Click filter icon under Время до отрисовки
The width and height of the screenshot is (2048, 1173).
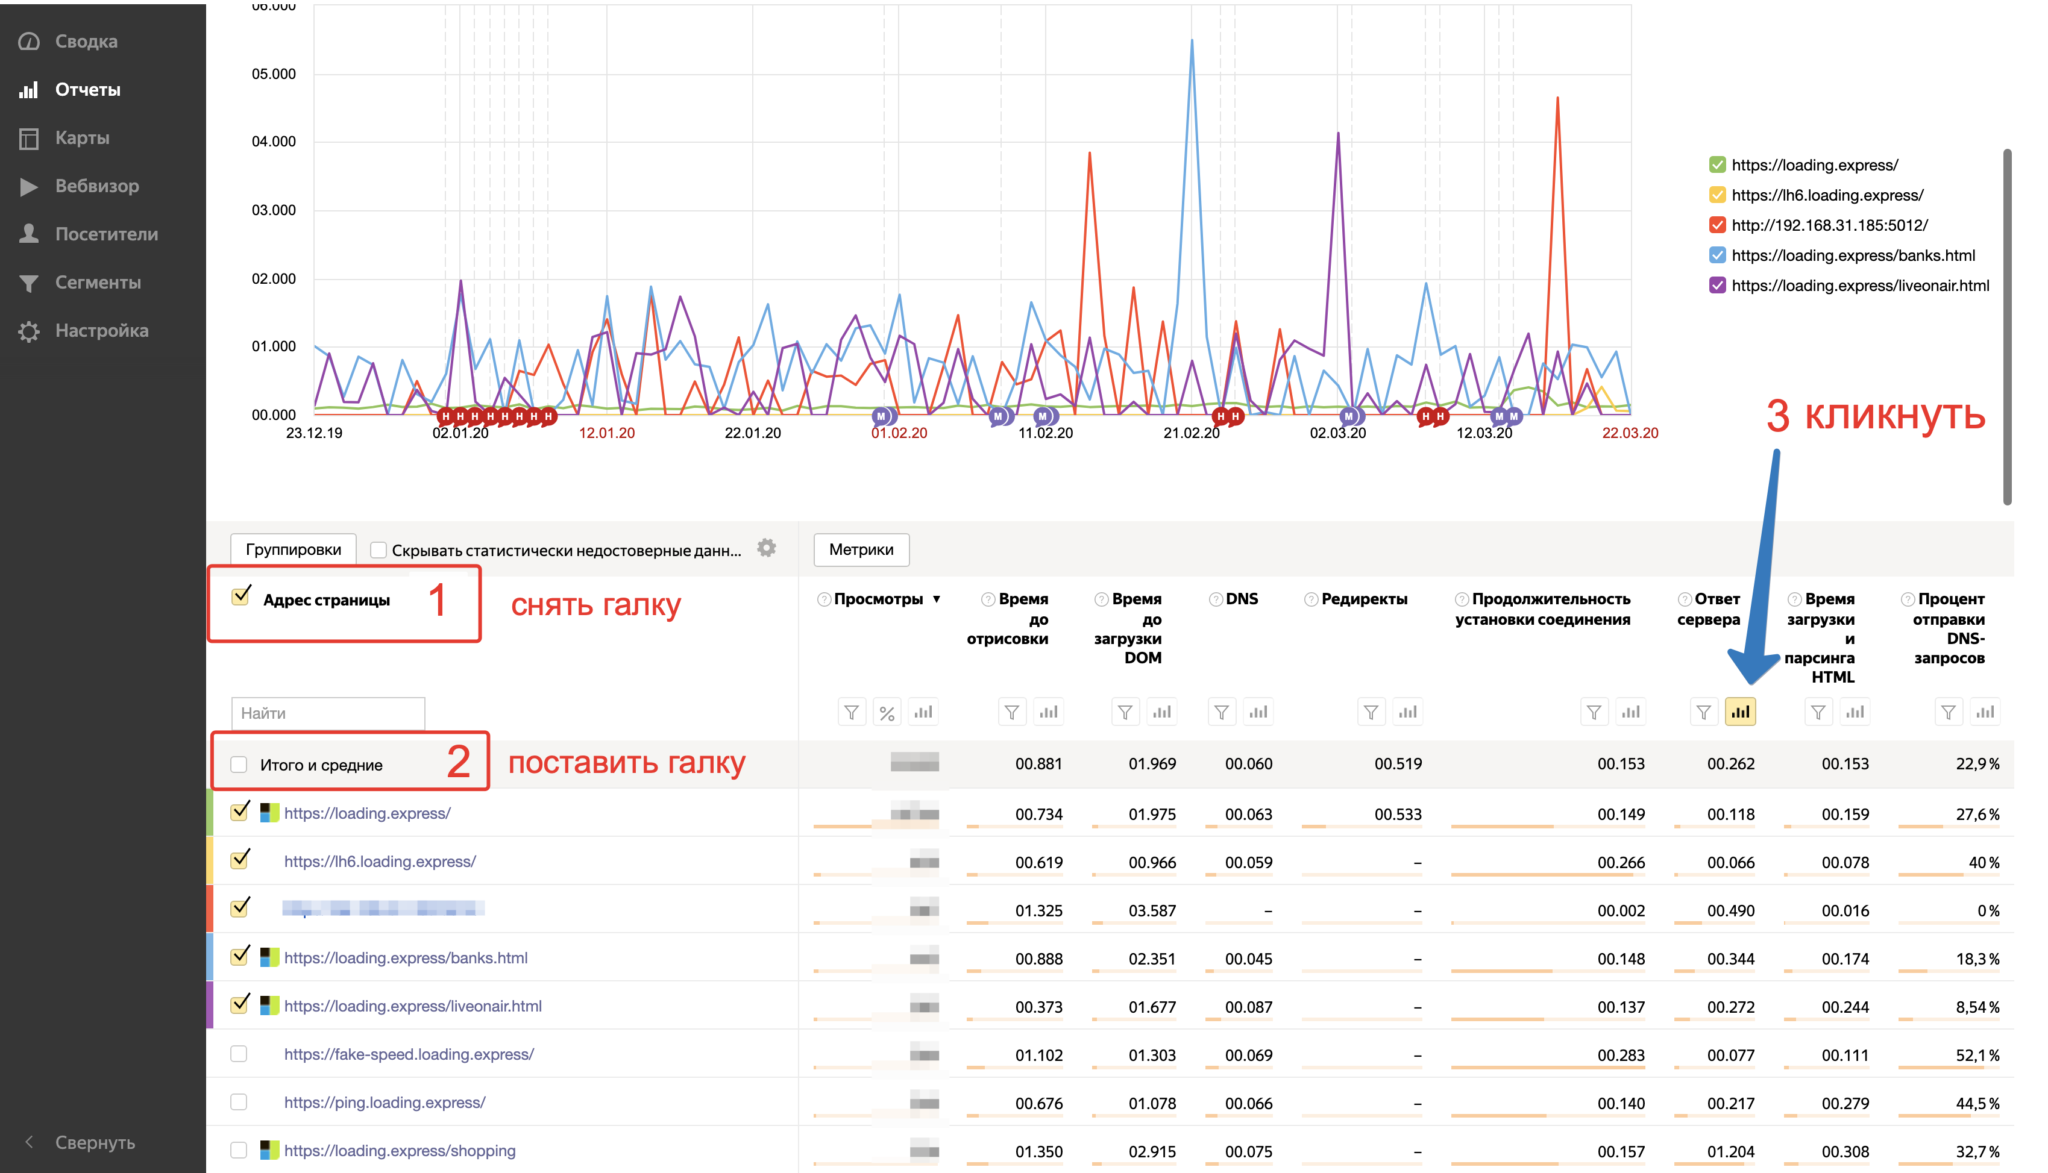1012,712
